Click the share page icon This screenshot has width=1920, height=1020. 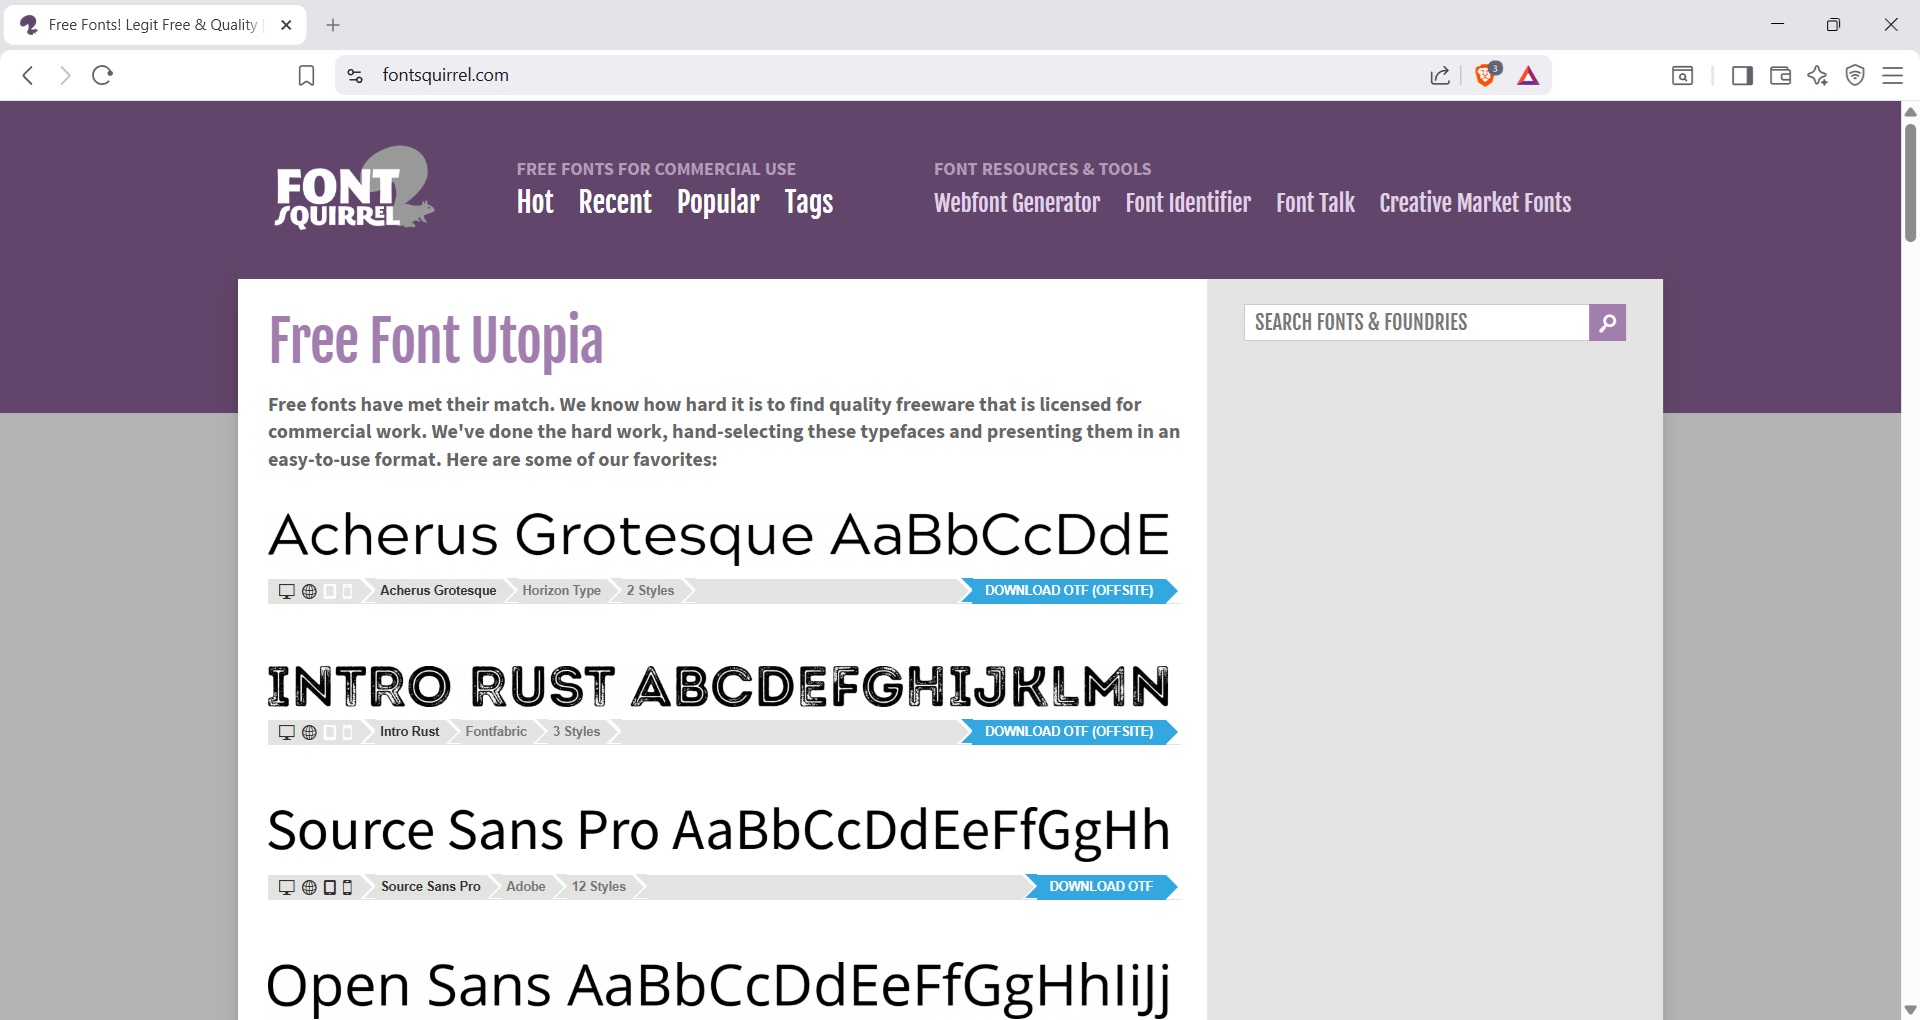[1440, 76]
